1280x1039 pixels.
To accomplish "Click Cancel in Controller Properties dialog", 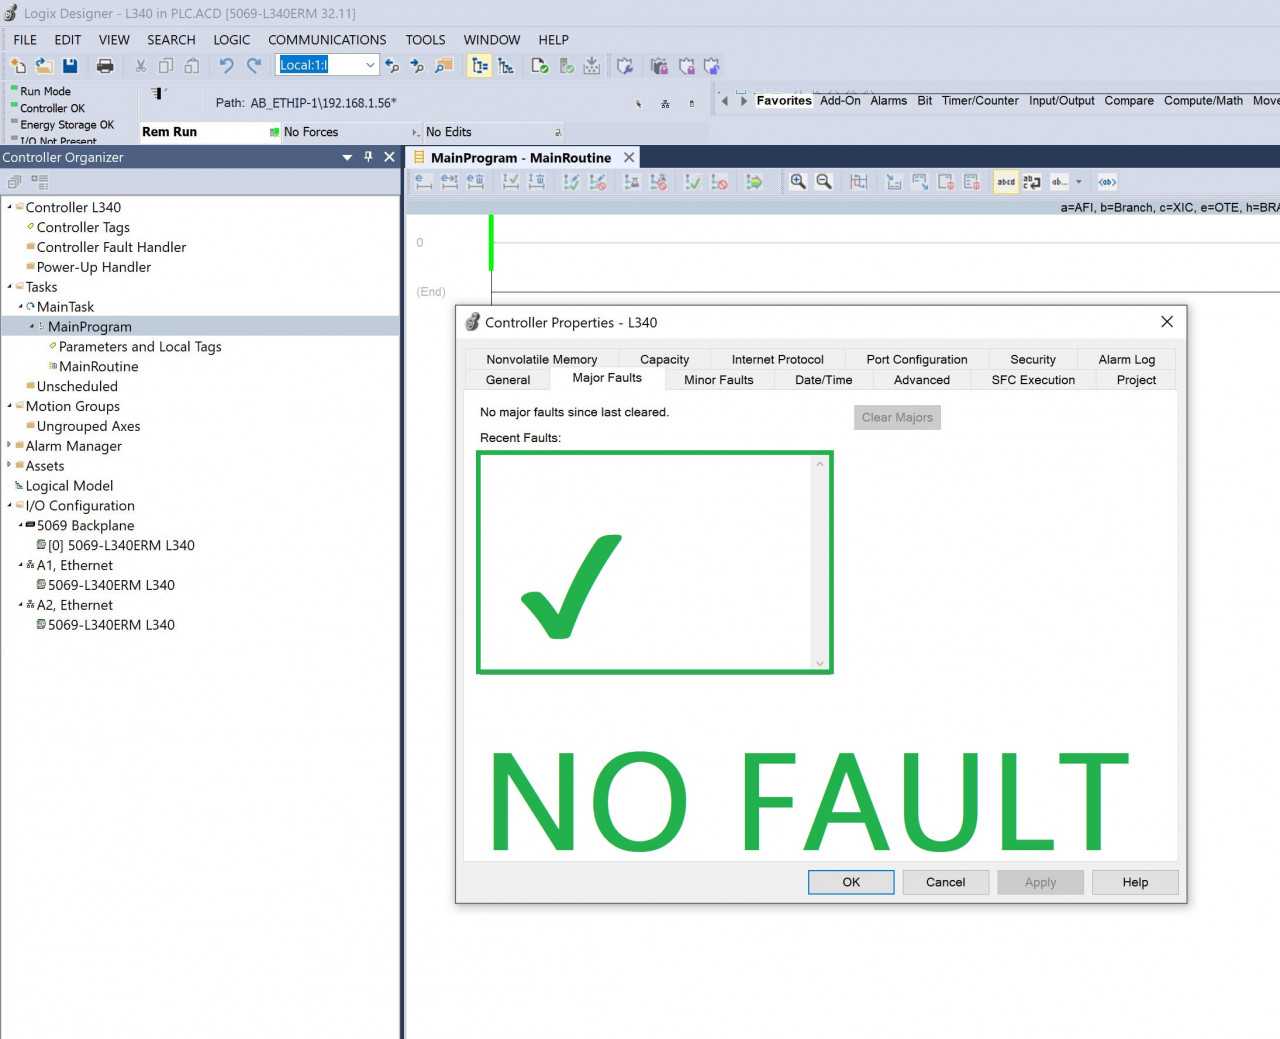I will 946,882.
